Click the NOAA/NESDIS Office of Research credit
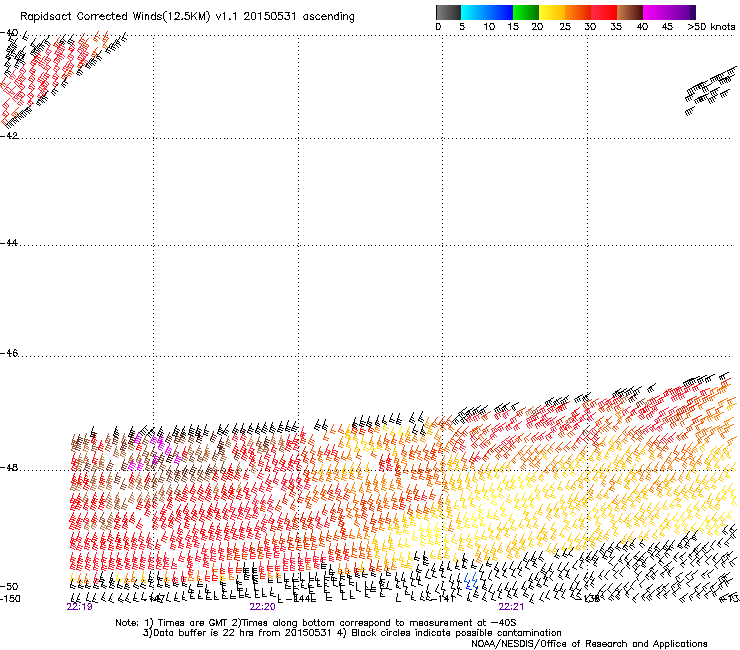740x650 pixels. [589, 644]
